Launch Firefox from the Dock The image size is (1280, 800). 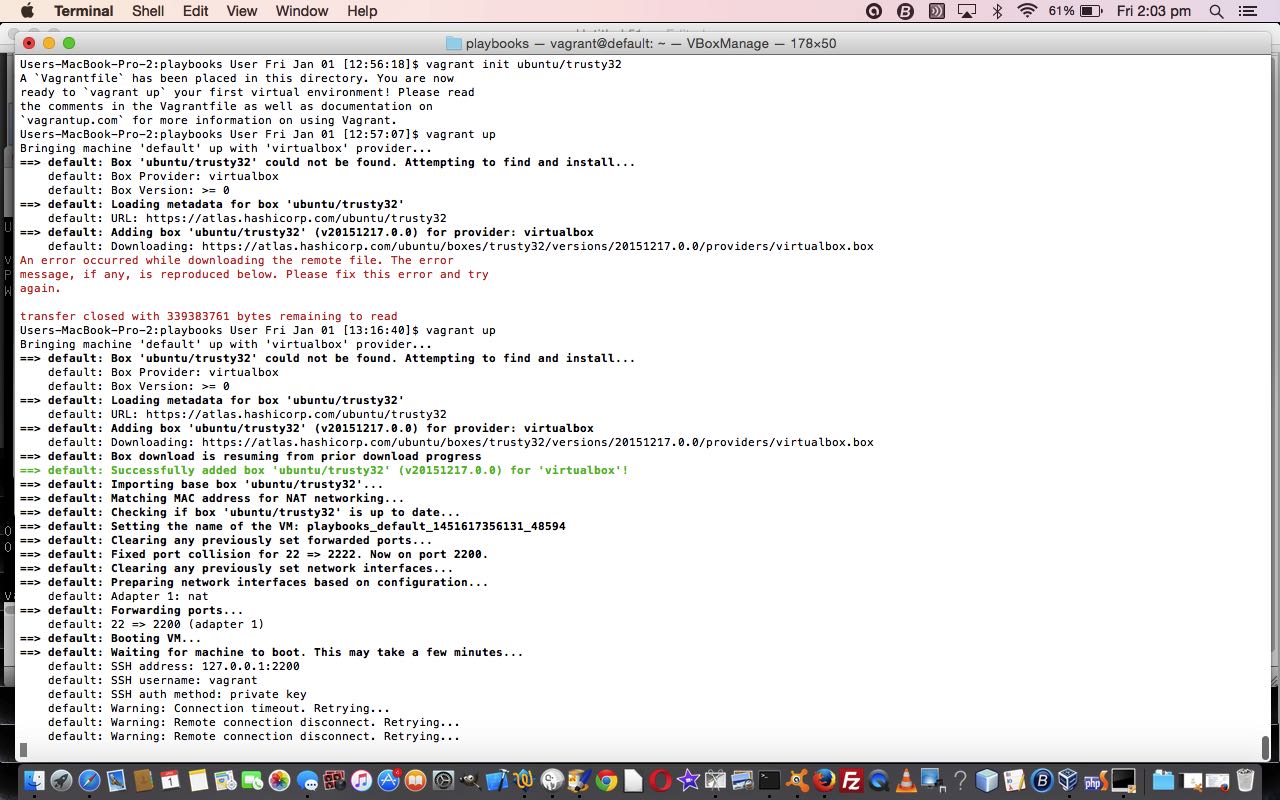pos(824,780)
